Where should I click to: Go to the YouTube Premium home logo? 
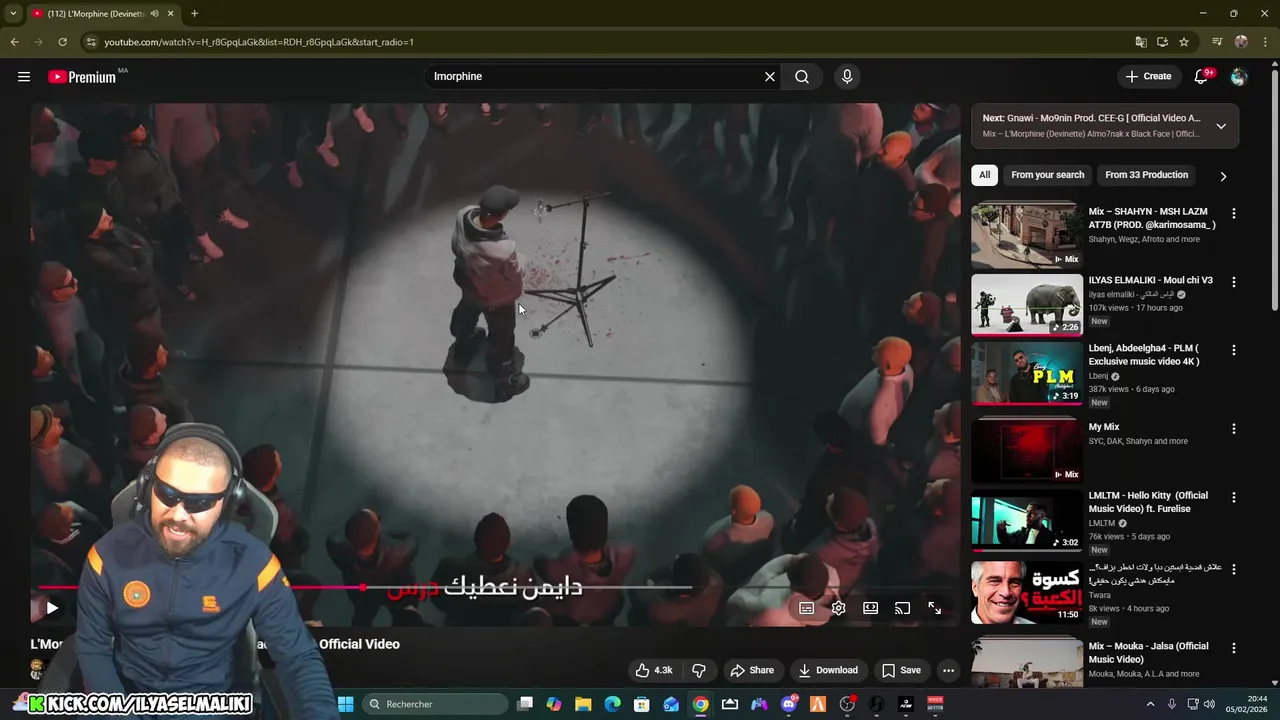(82, 77)
